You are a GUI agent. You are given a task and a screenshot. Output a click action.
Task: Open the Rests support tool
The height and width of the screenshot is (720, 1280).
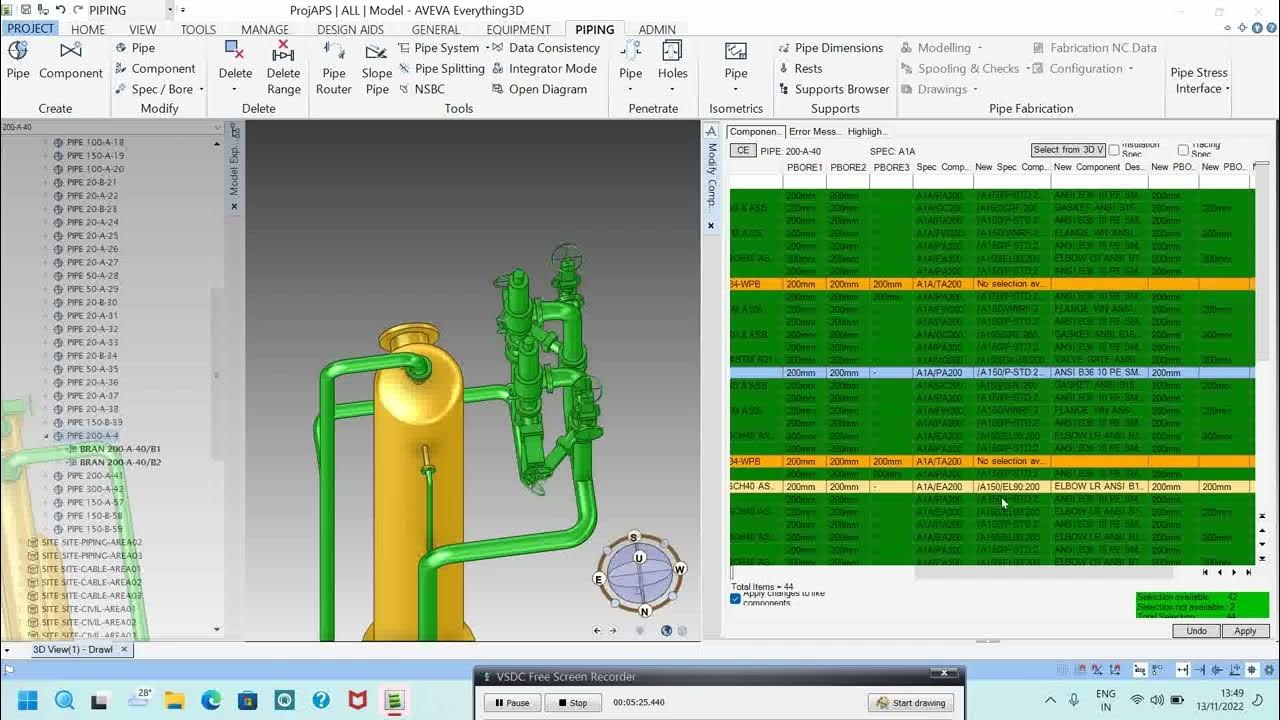coord(801,68)
